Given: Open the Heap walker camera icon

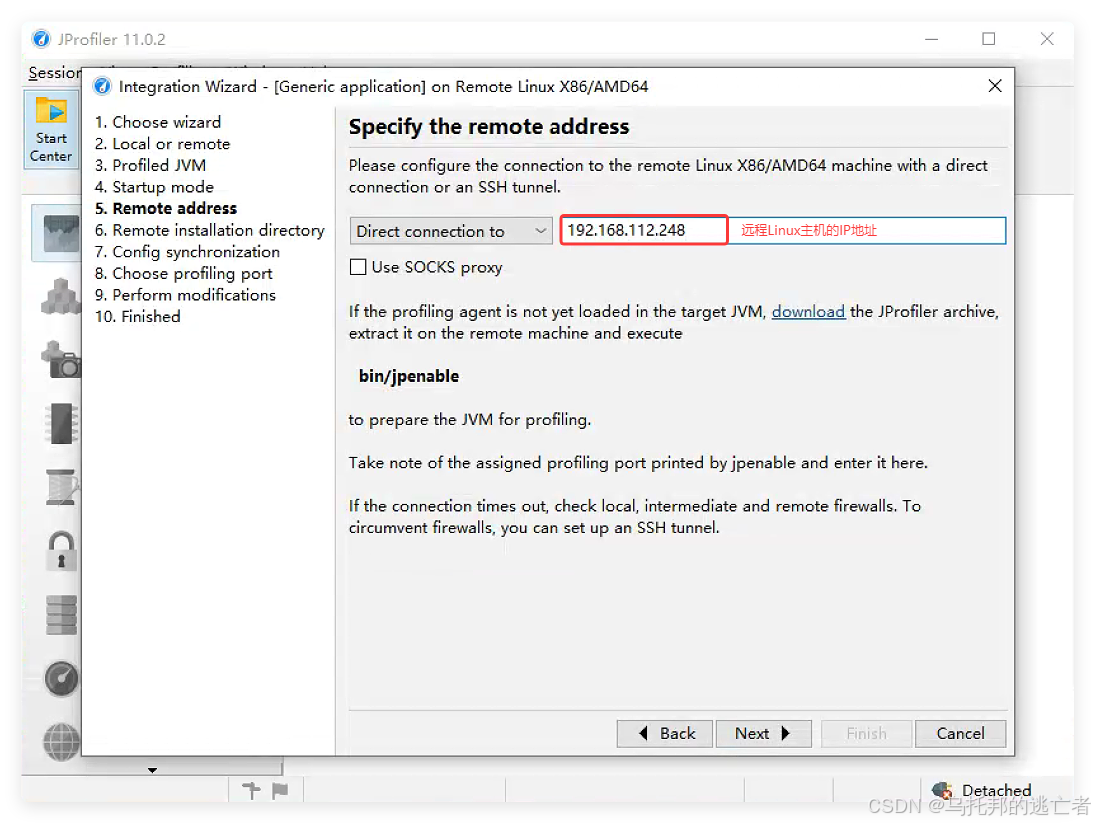Looking at the screenshot, I should pos(61,359).
